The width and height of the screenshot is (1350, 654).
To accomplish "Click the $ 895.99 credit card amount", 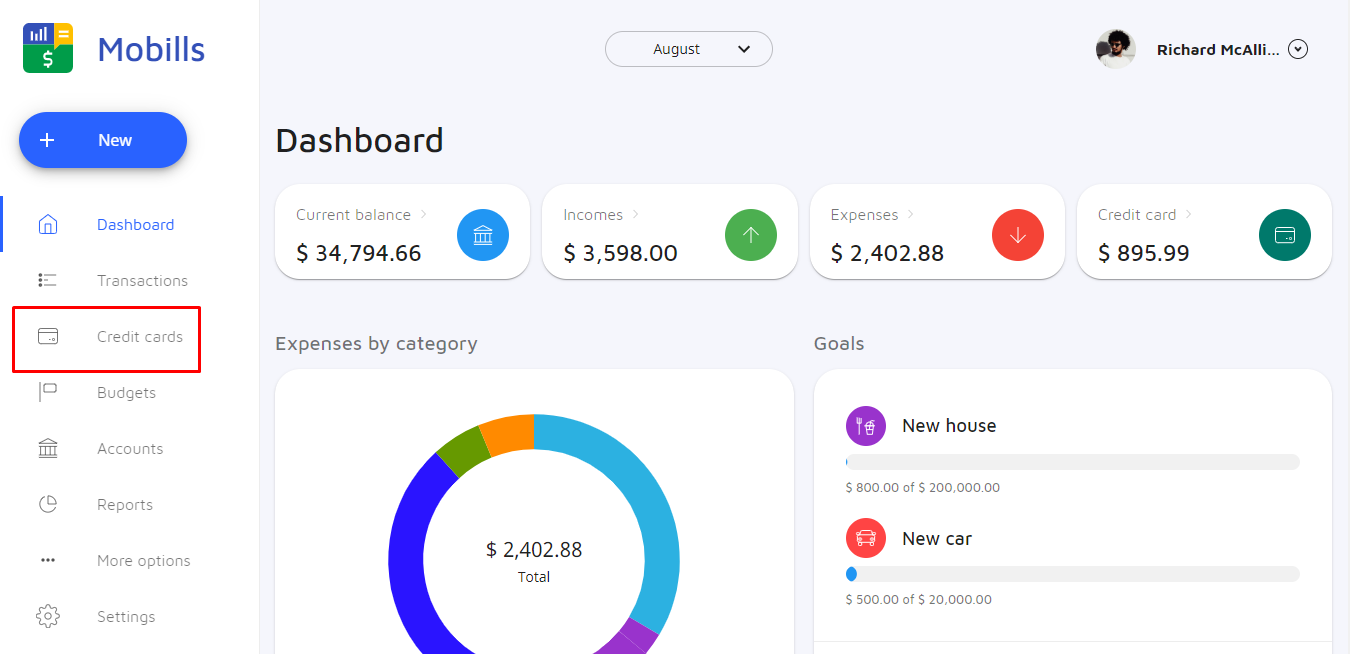I will (x=1144, y=254).
